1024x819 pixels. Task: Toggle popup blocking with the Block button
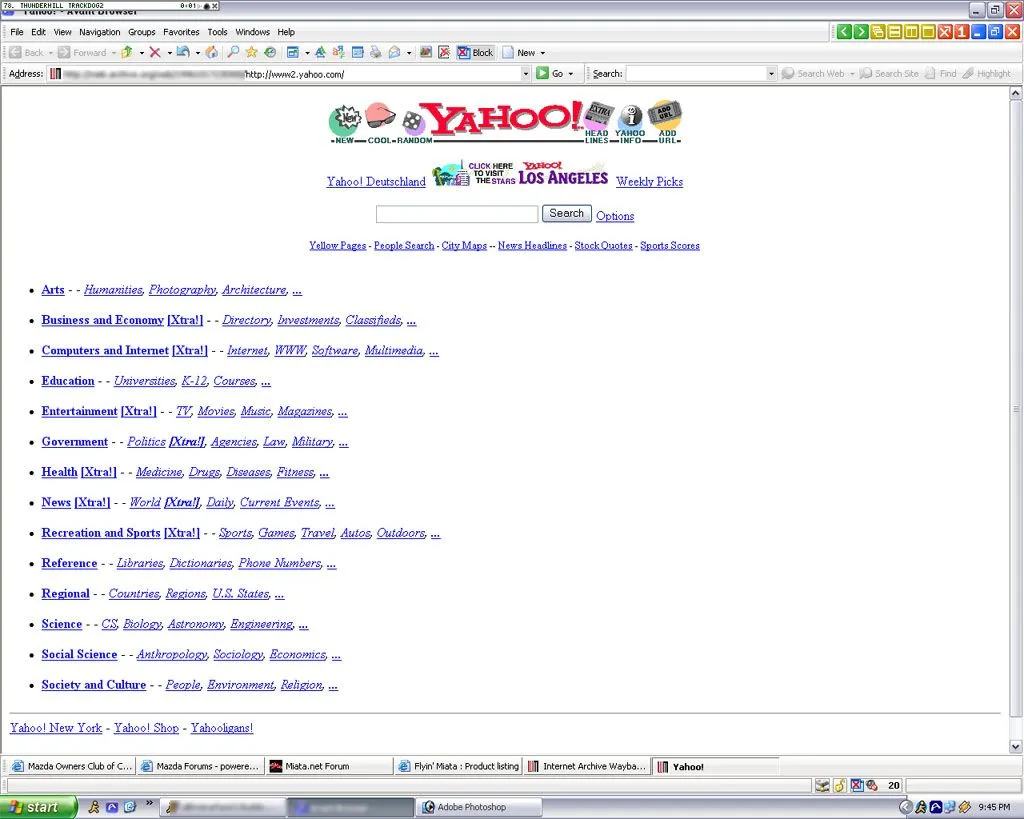point(476,51)
